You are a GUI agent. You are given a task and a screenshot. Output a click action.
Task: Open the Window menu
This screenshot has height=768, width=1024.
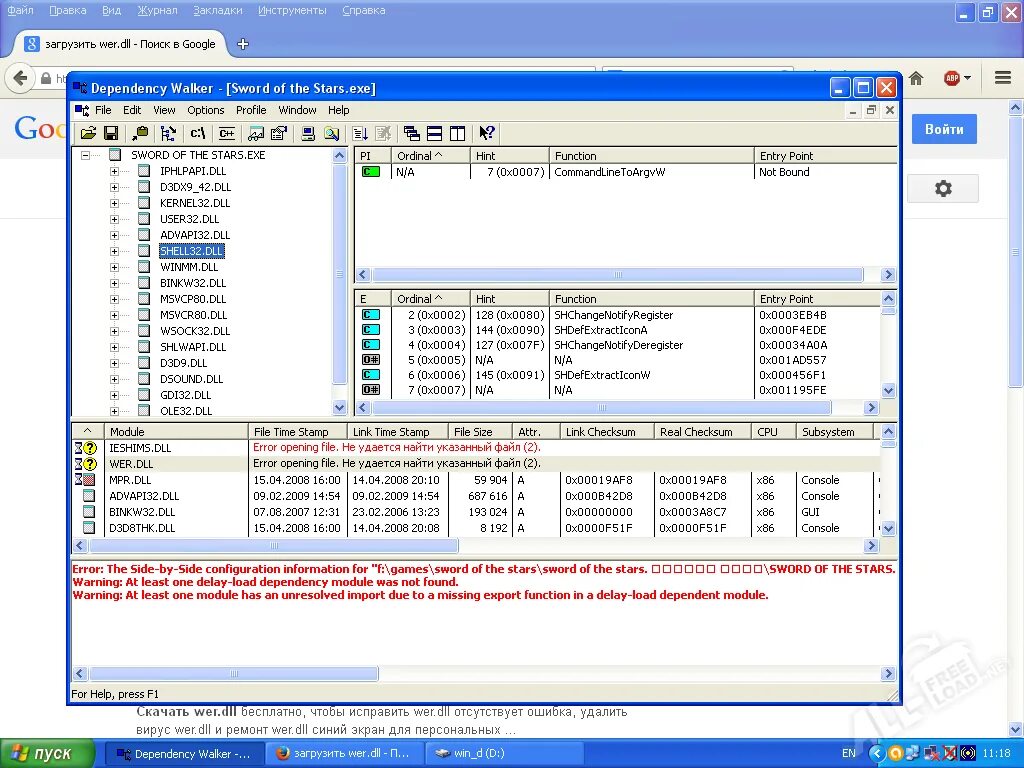[x=297, y=110]
